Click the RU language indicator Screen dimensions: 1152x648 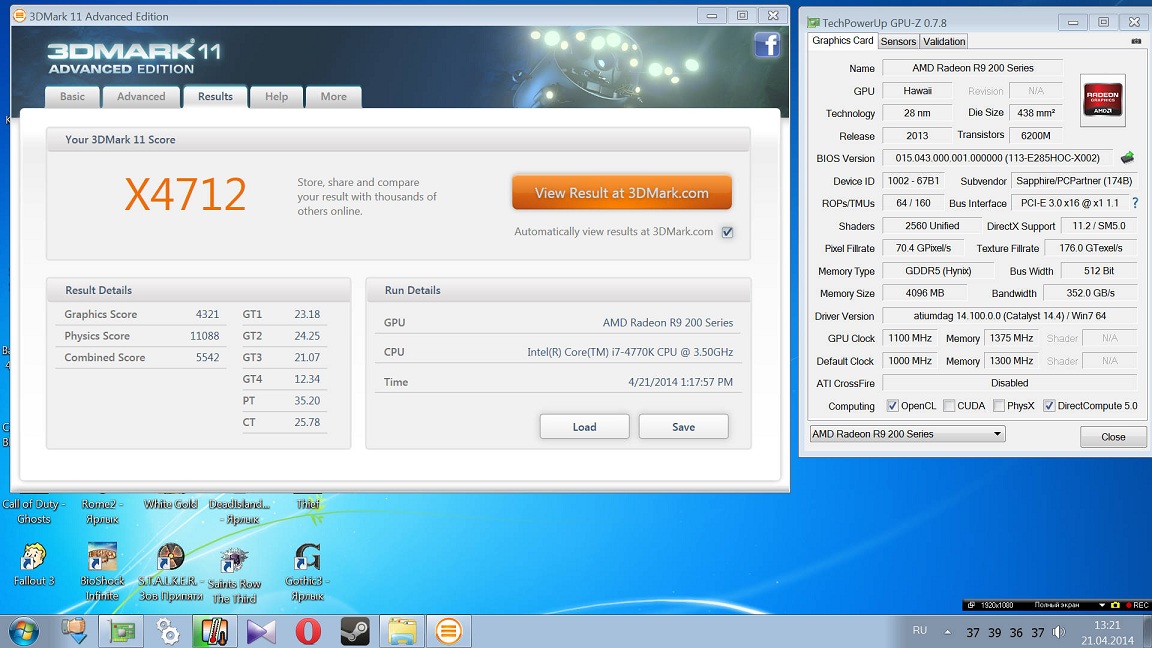tap(920, 630)
